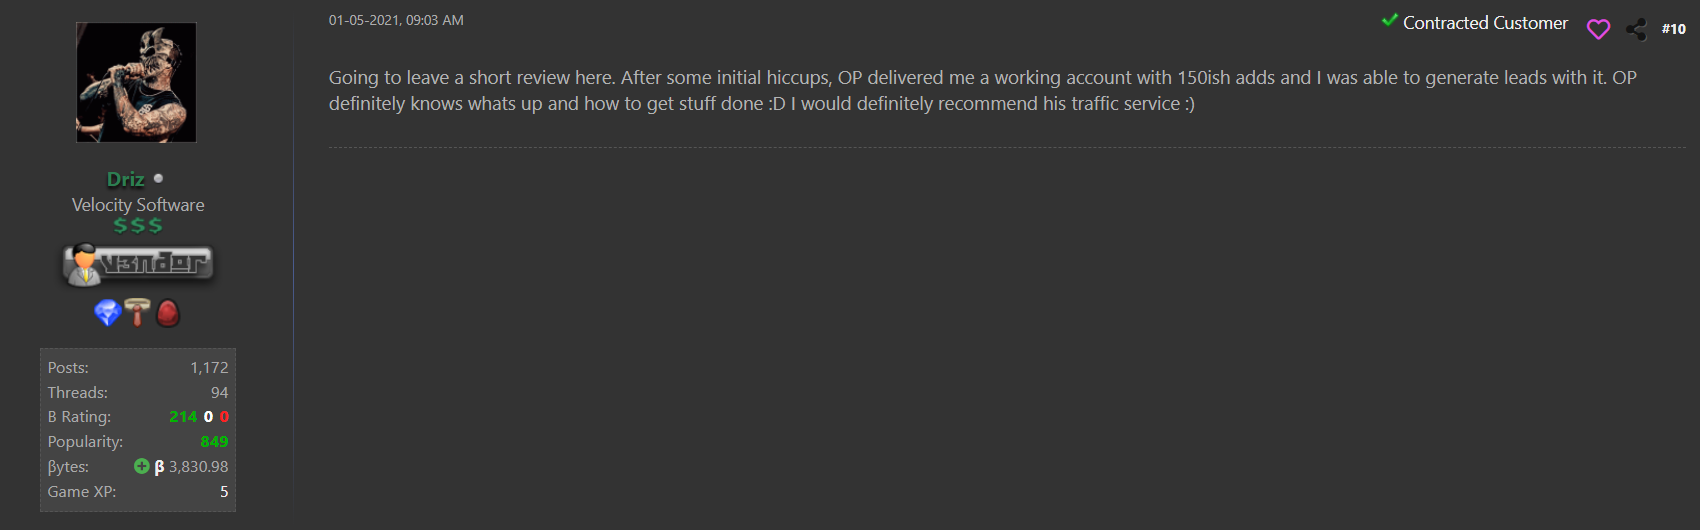The height and width of the screenshot is (530, 1700).
Task: Open the 849 popularity value
Action: coord(214,442)
